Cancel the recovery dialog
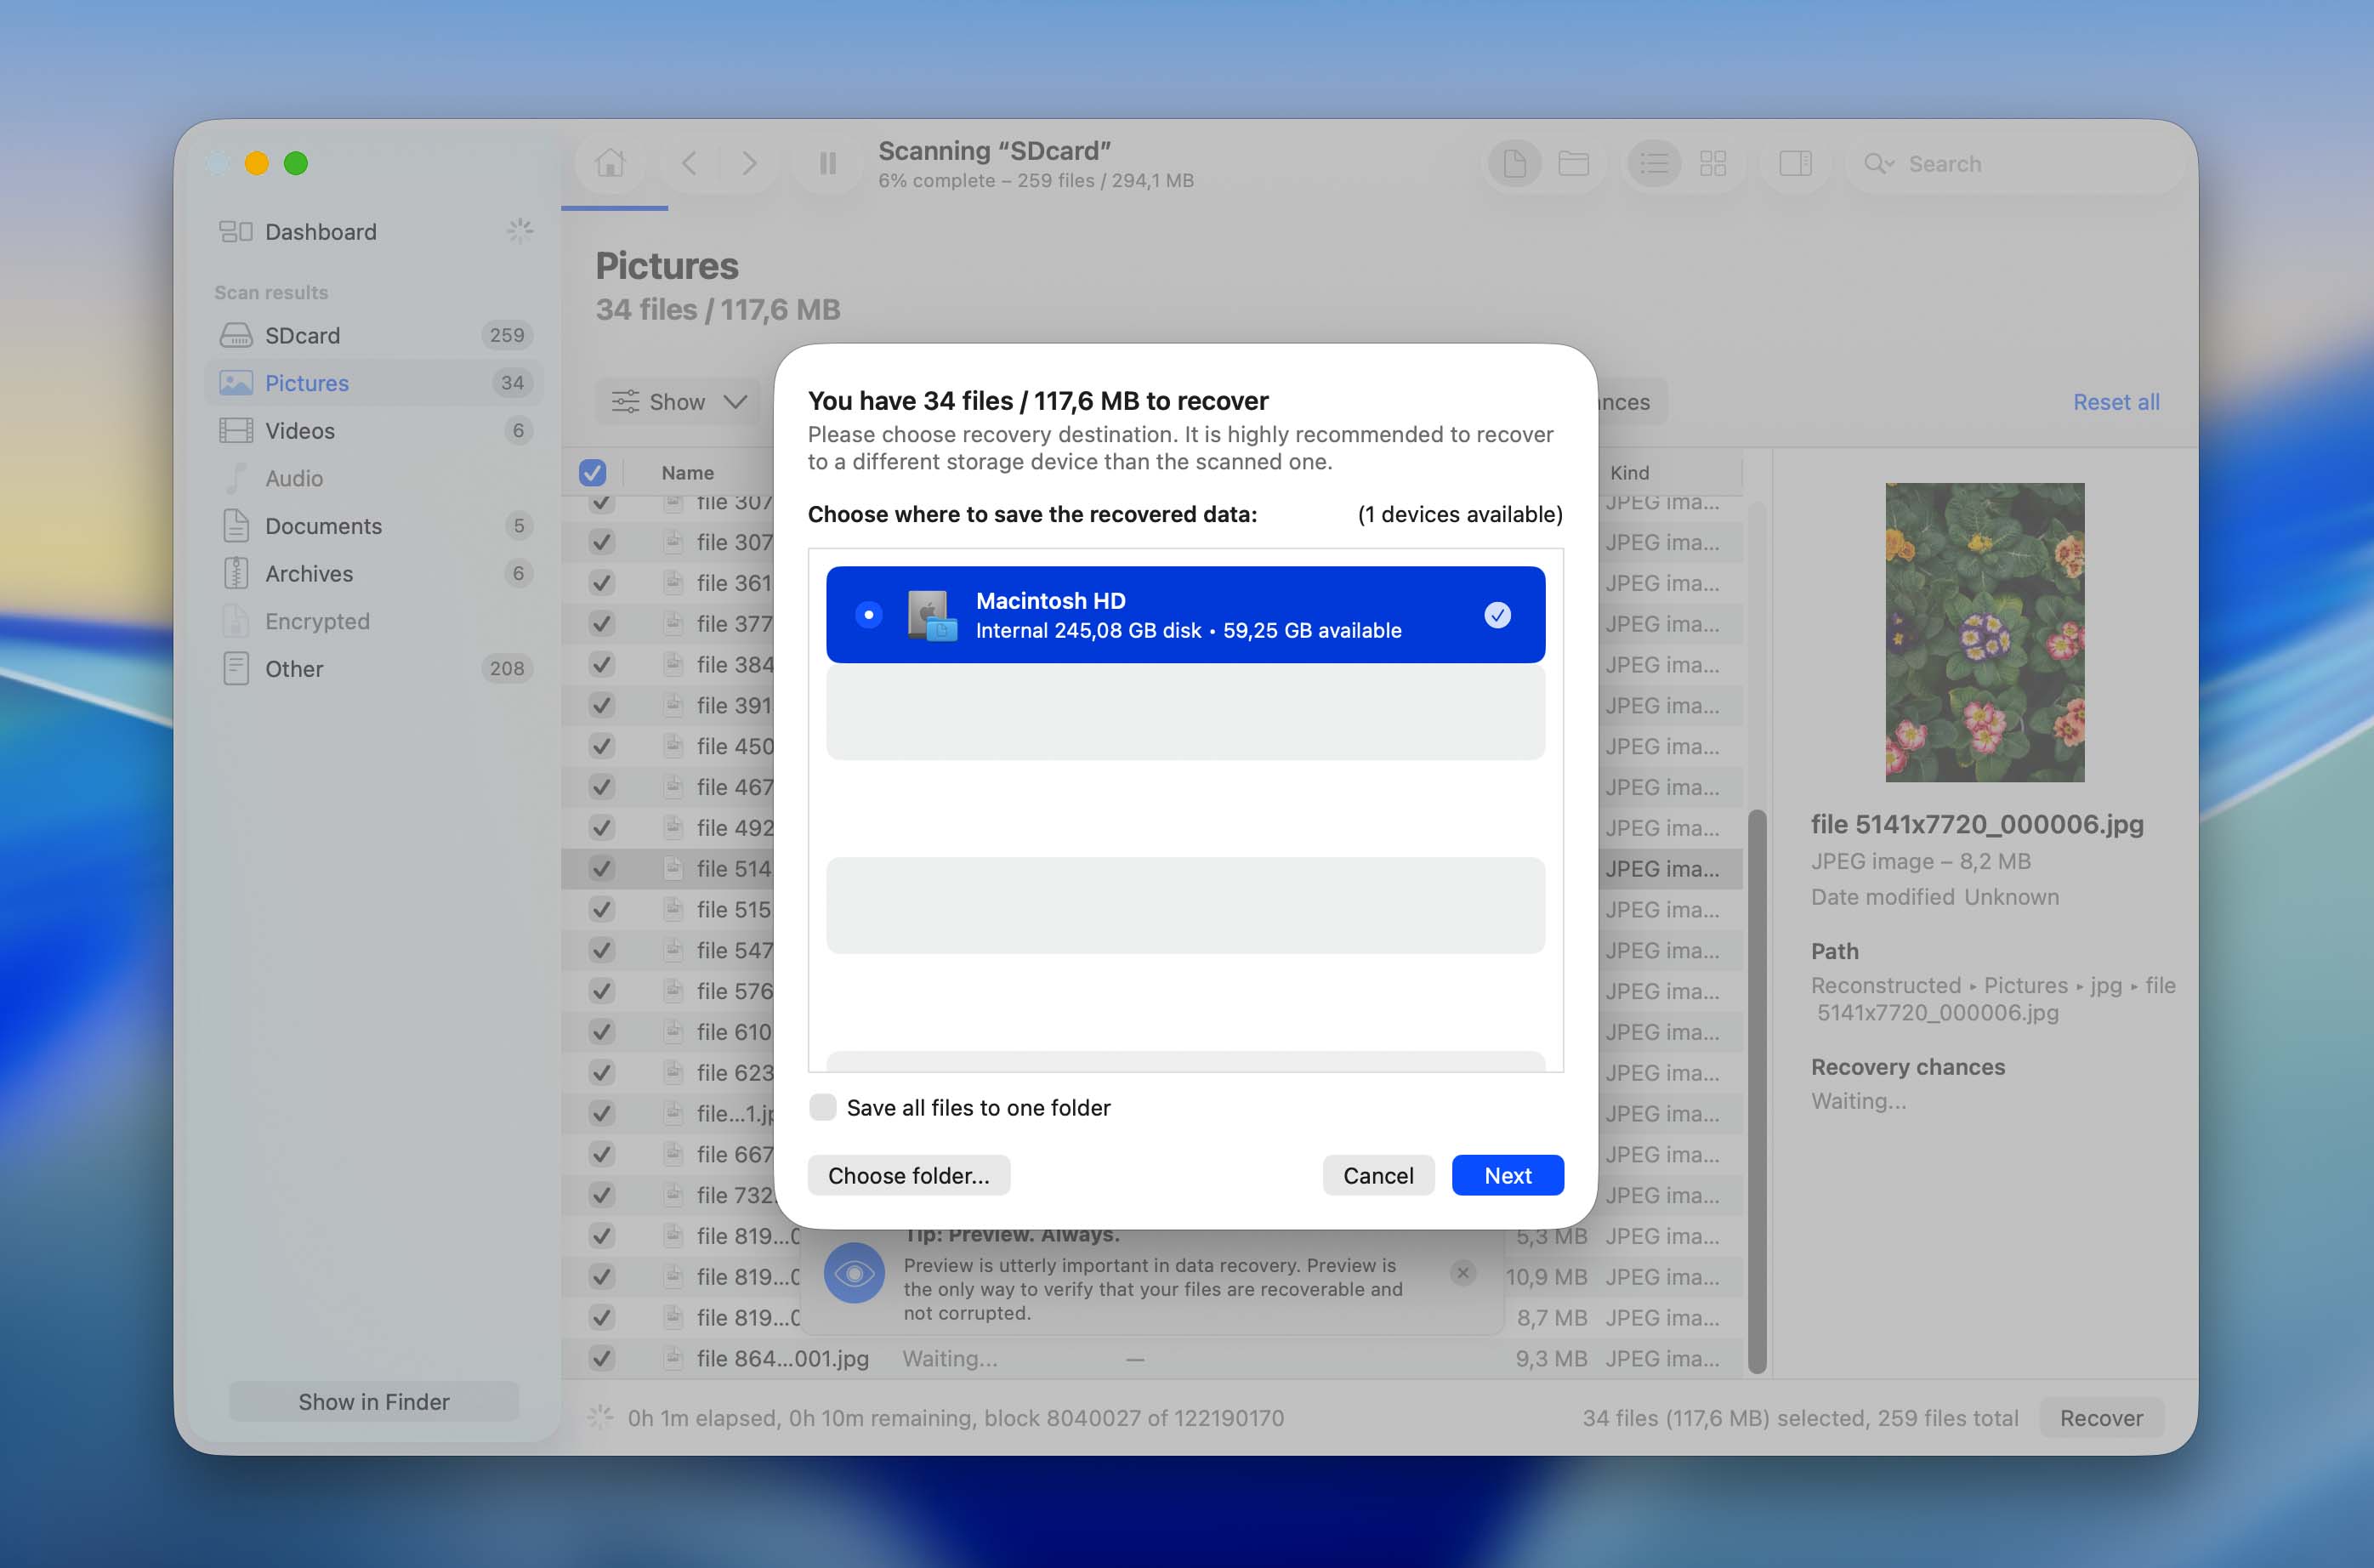Viewport: 2374px width, 1568px height. pyautogui.click(x=1378, y=1175)
